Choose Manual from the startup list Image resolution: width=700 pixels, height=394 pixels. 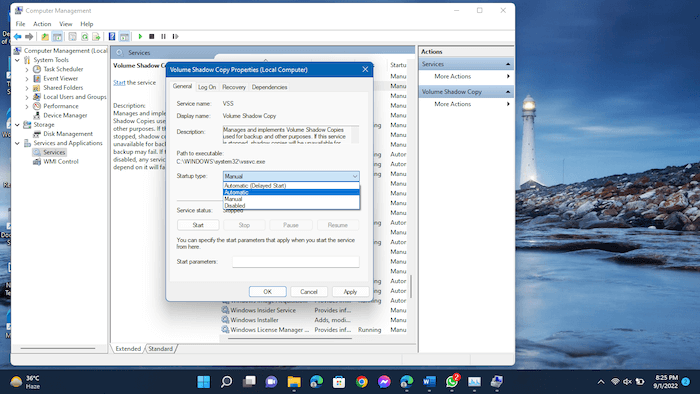pyautogui.click(x=291, y=199)
